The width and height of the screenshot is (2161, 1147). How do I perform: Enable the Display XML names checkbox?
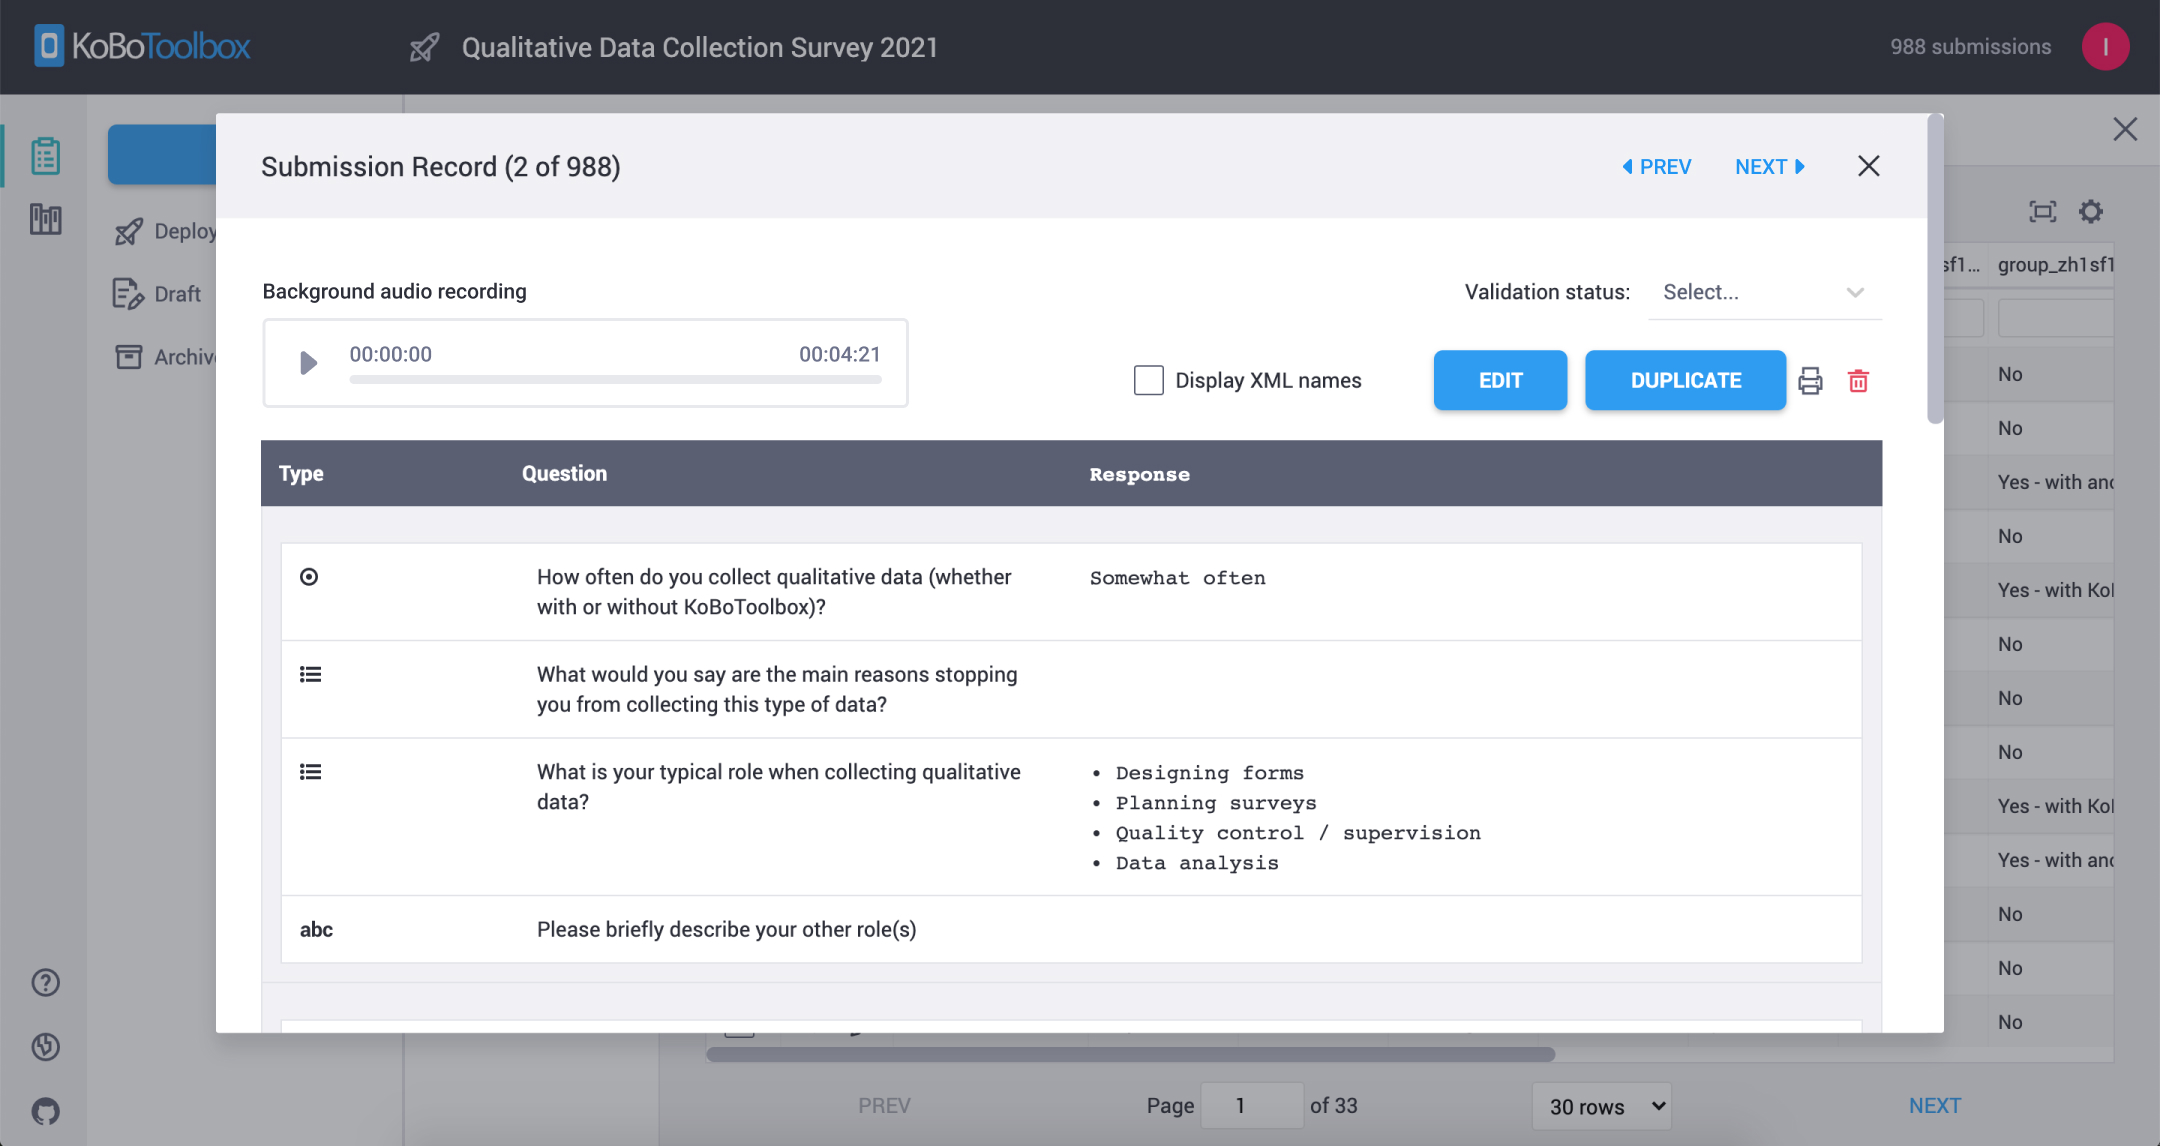click(1148, 380)
